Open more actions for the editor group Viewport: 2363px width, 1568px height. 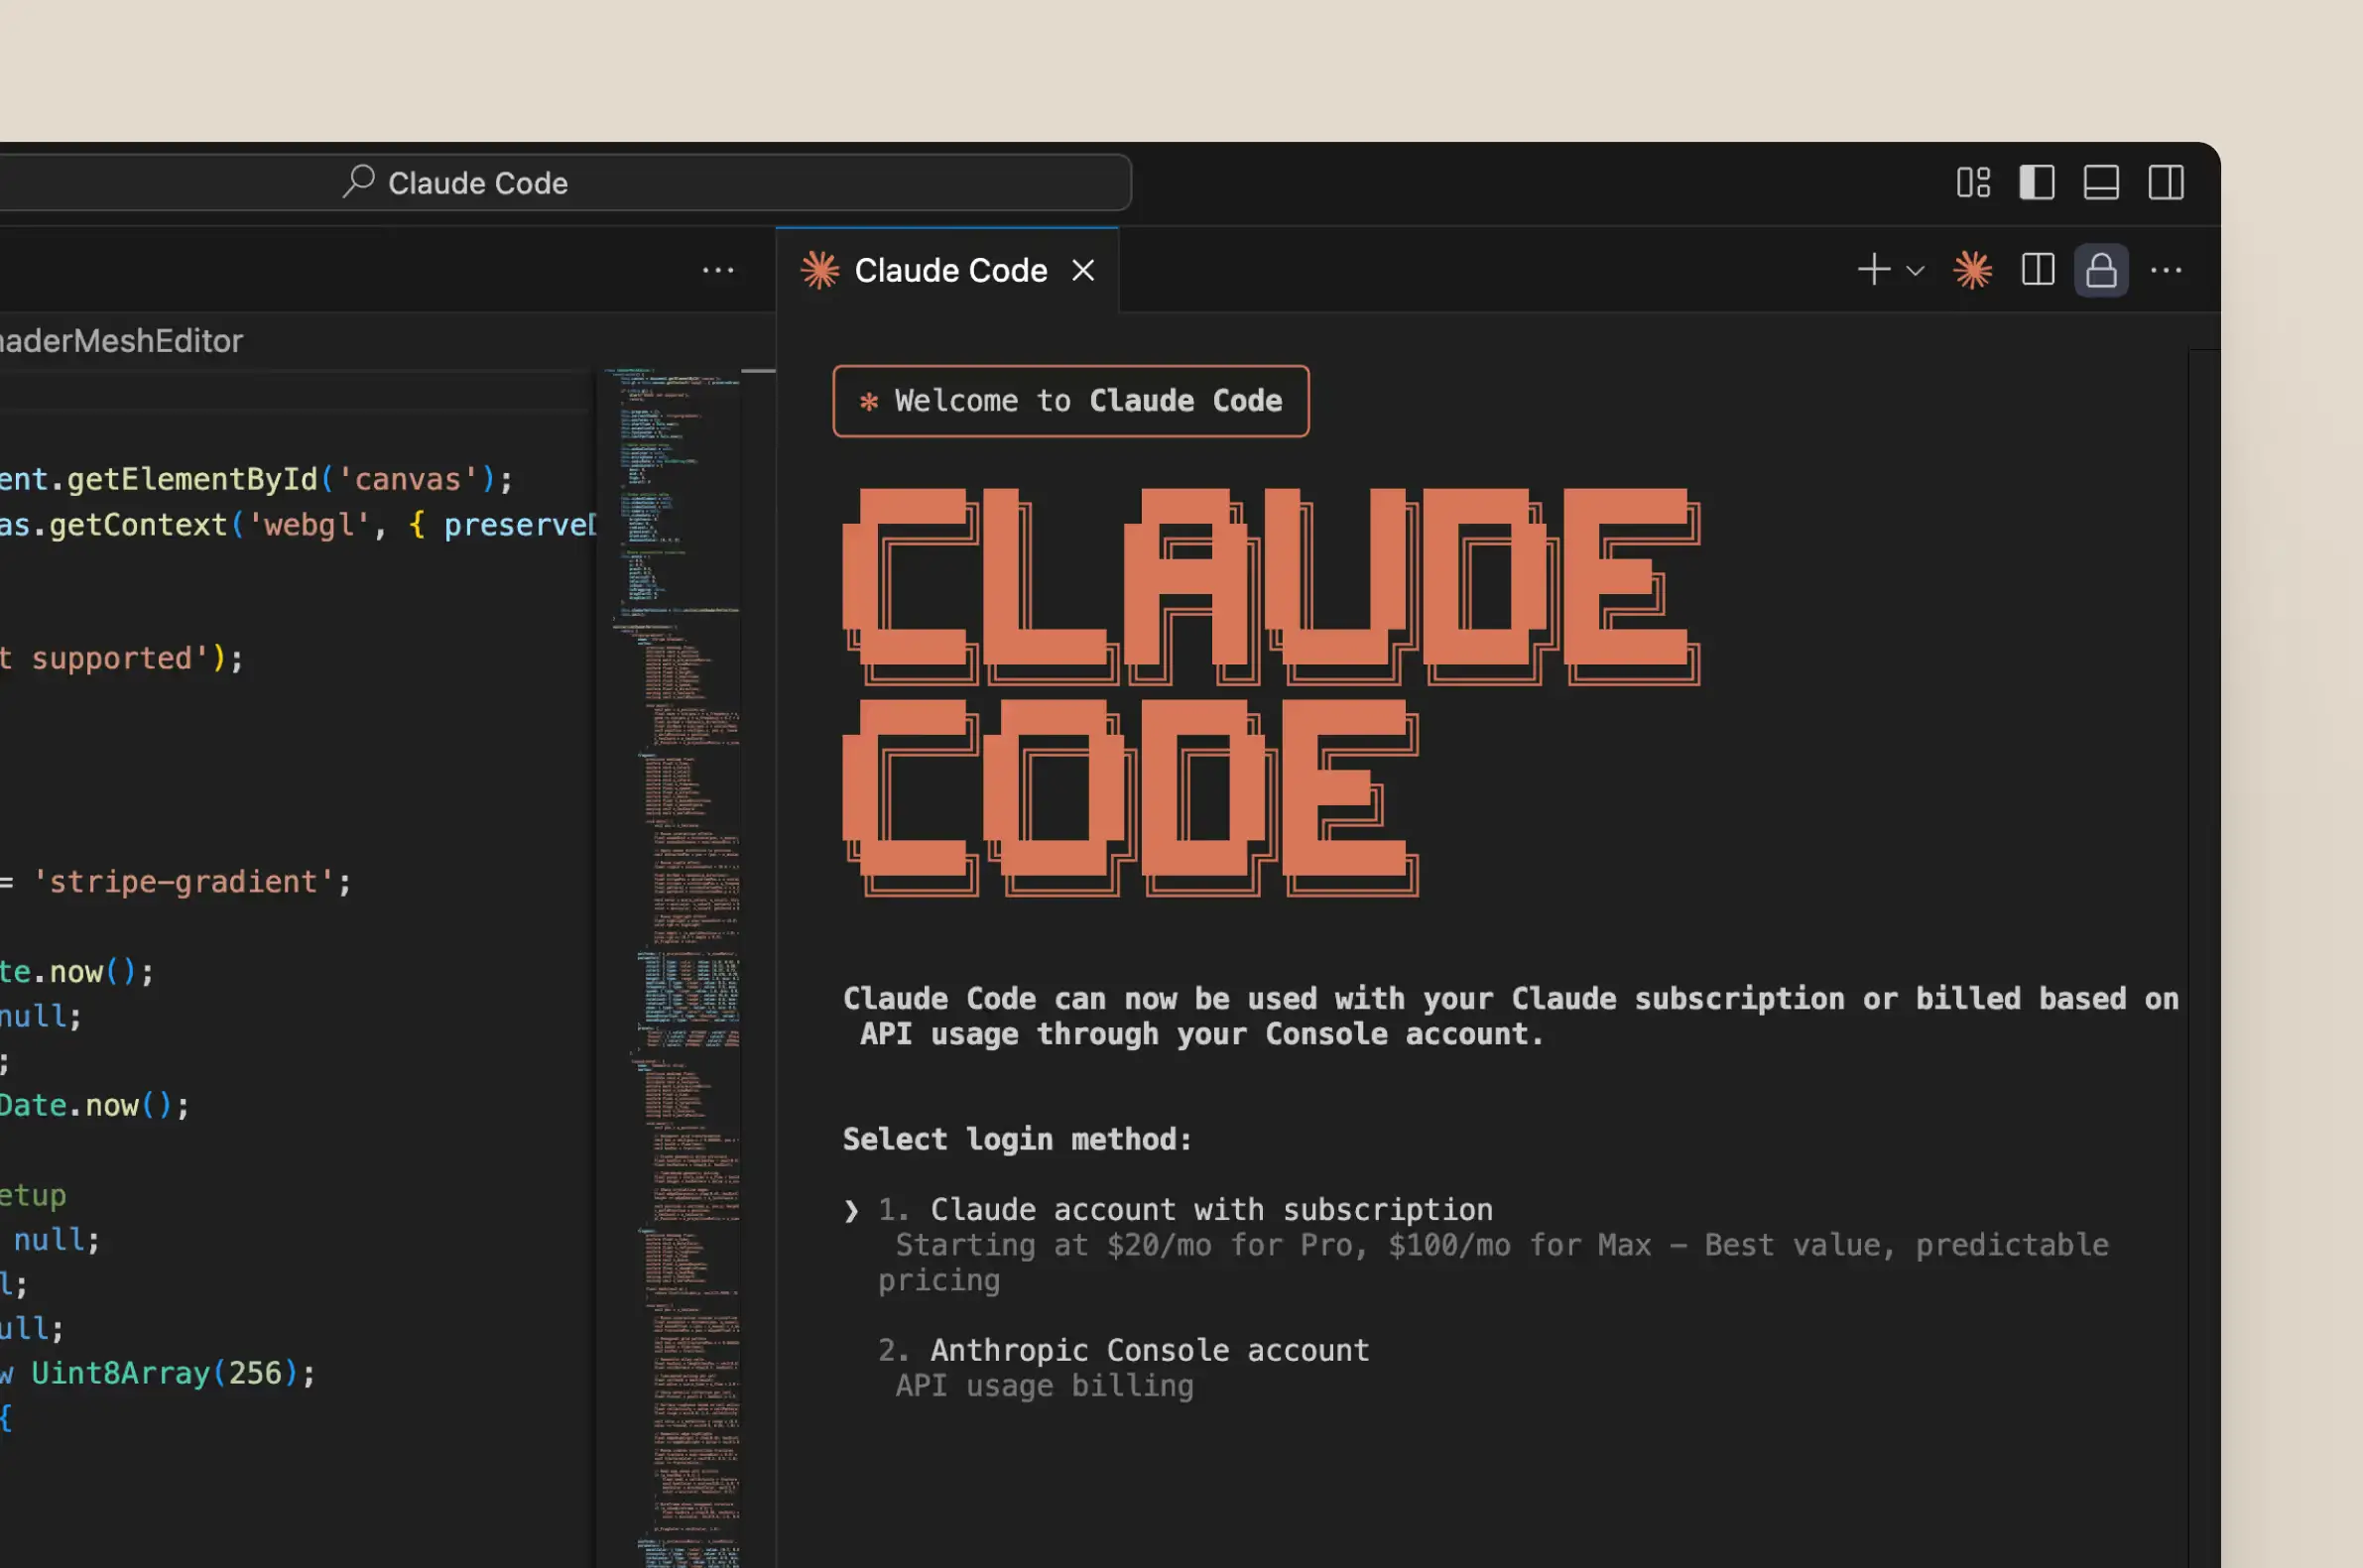tap(719, 270)
